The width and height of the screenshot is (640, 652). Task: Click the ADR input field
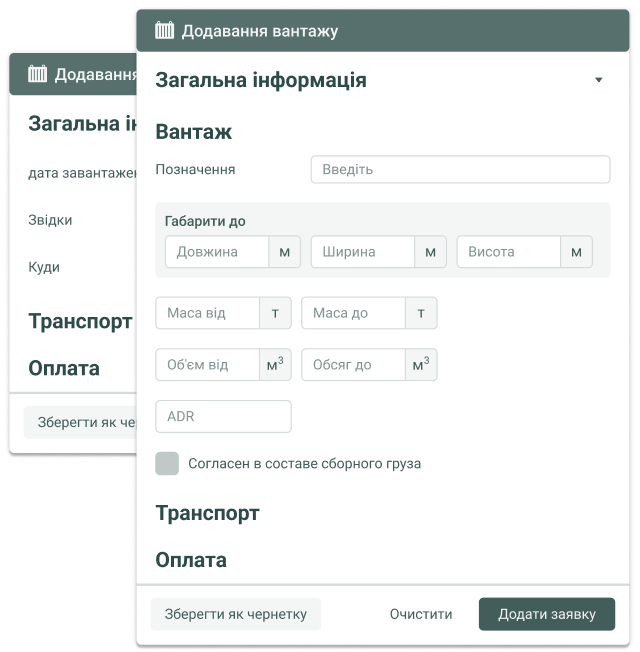(x=223, y=416)
